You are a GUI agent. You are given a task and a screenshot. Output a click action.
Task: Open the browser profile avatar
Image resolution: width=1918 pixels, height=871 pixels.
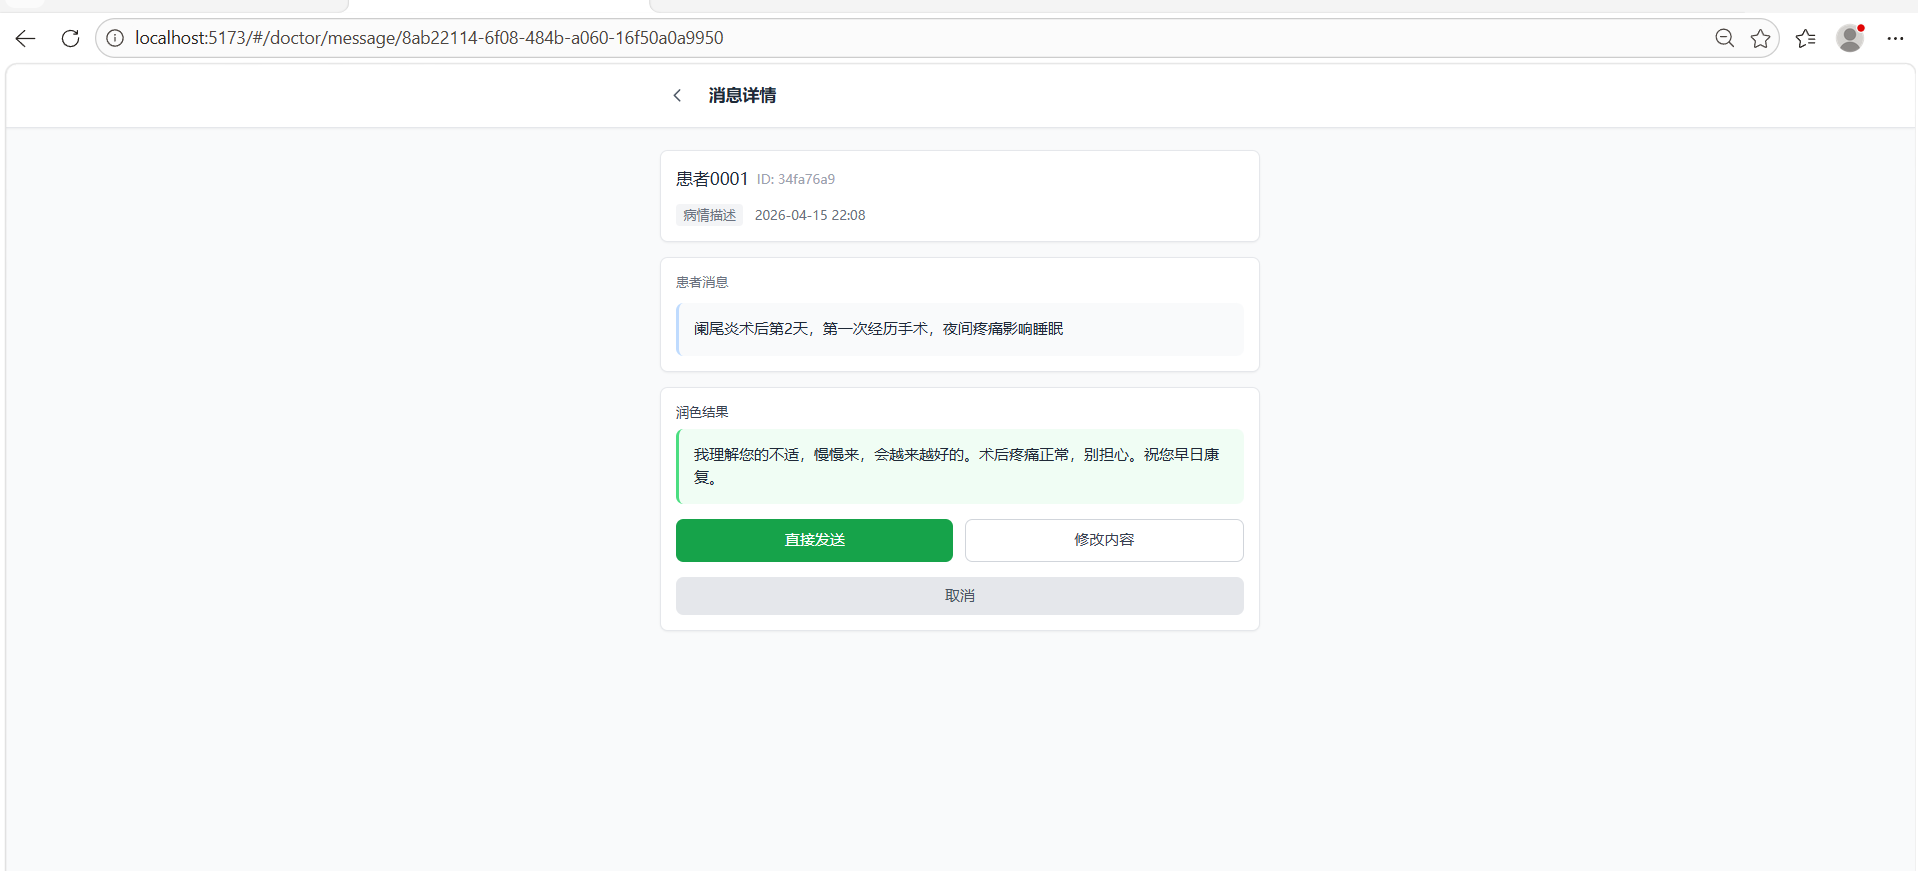1849,38
